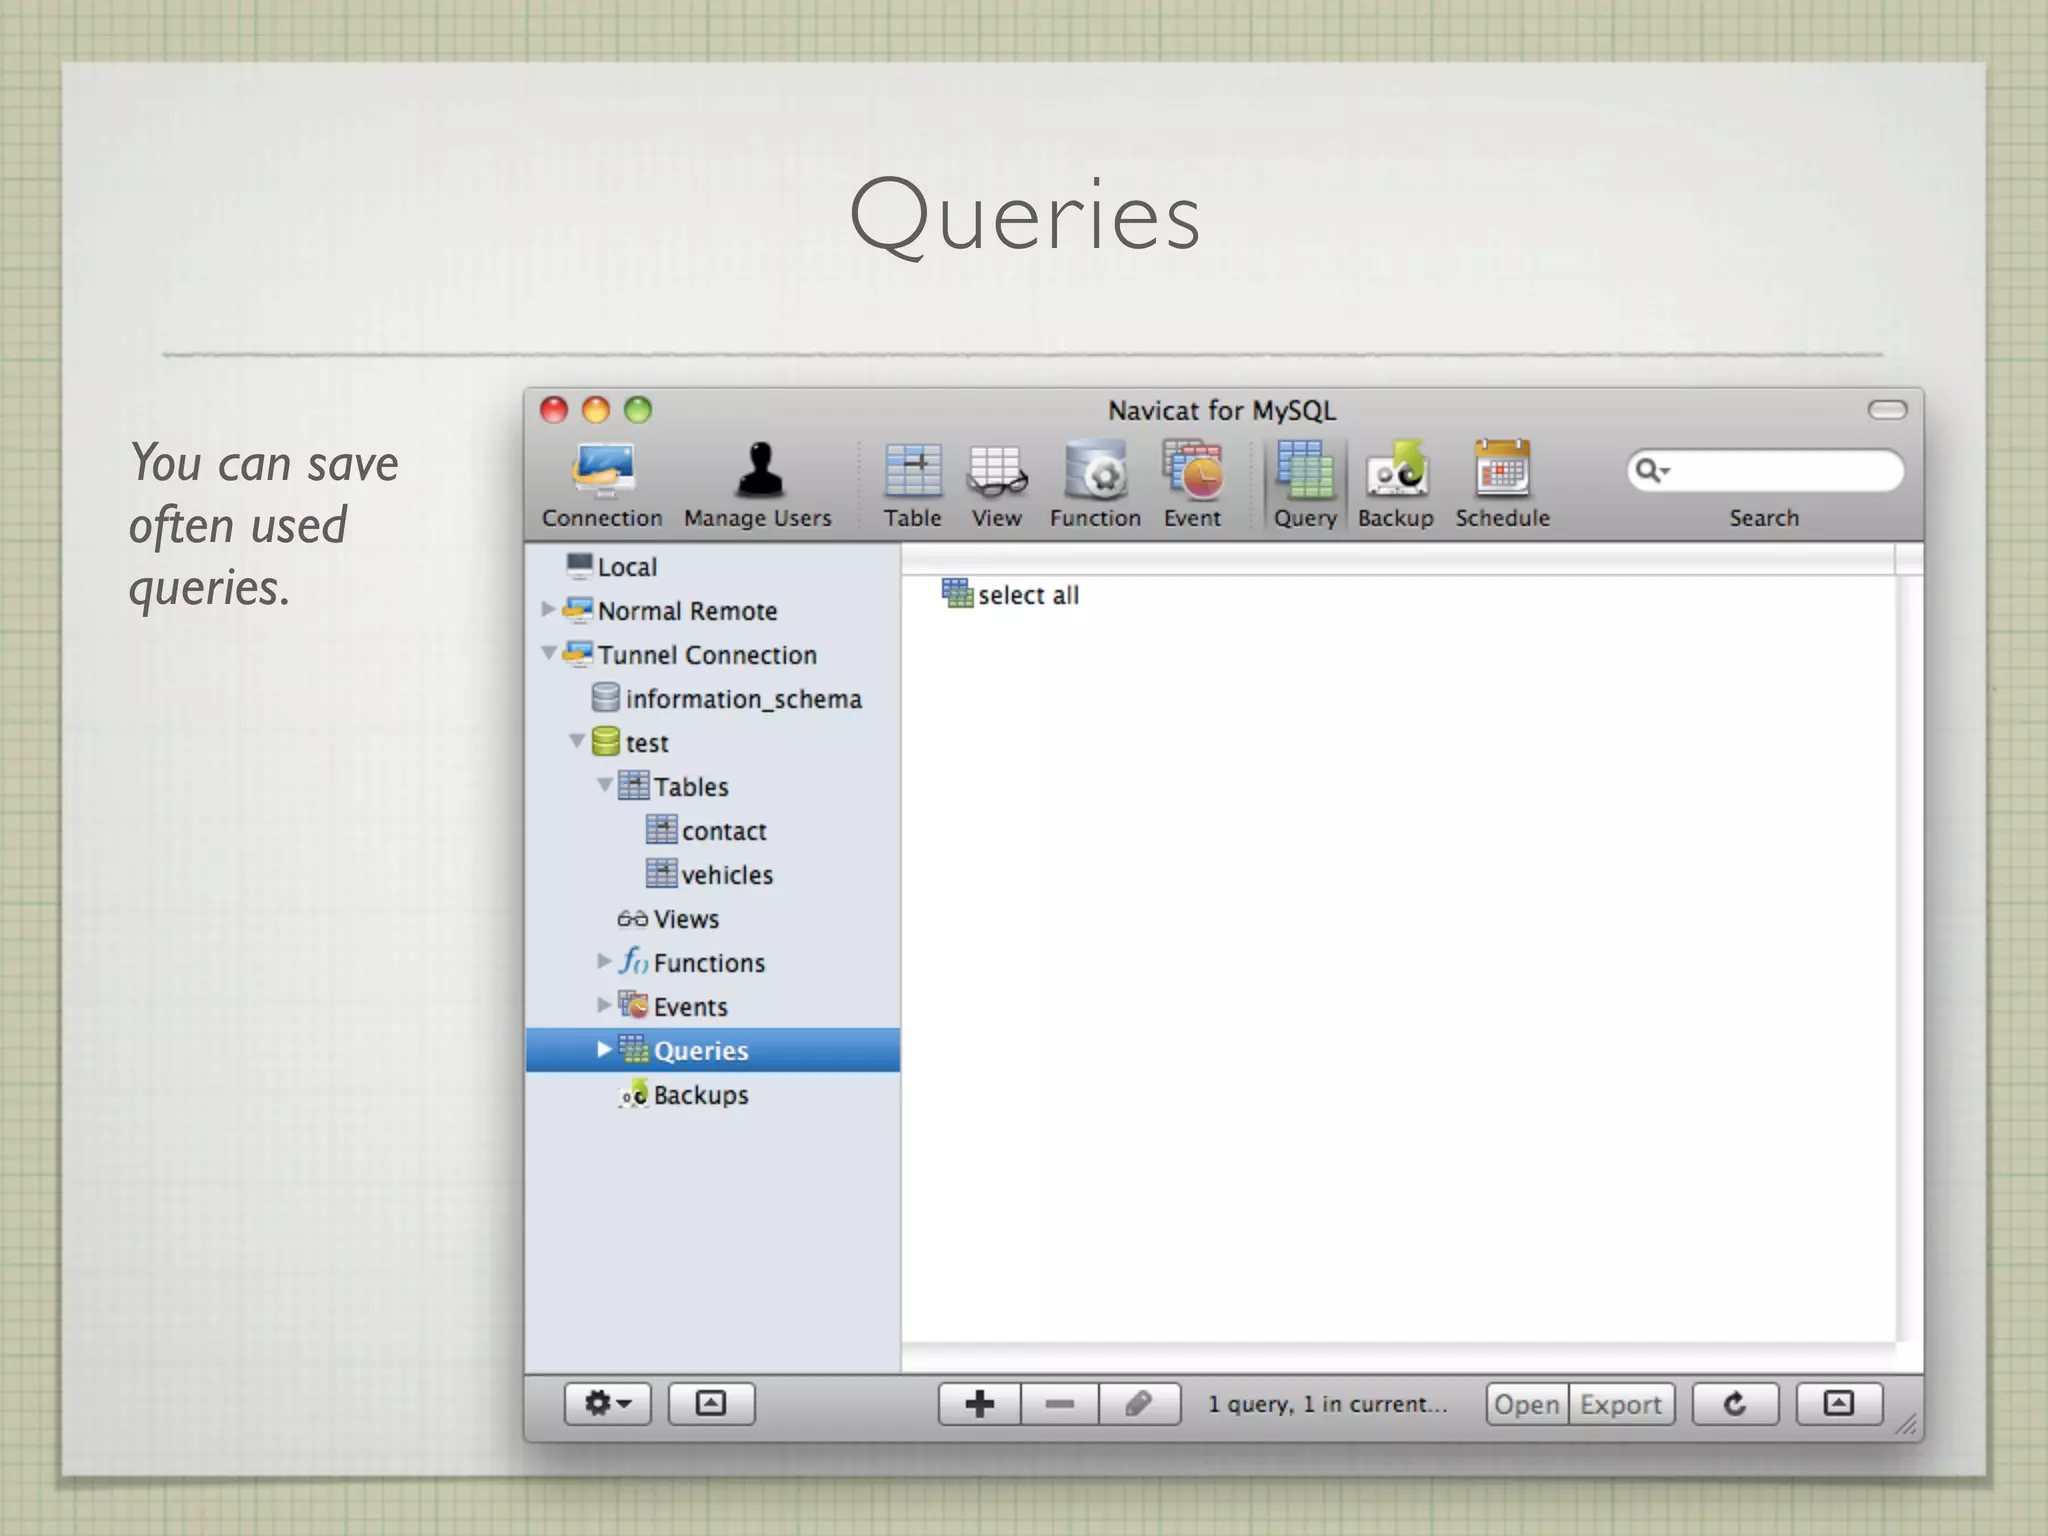The width and height of the screenshot is (2048, 1536).
Task: Select the Normal Remote connection
Action: (687, 611)
